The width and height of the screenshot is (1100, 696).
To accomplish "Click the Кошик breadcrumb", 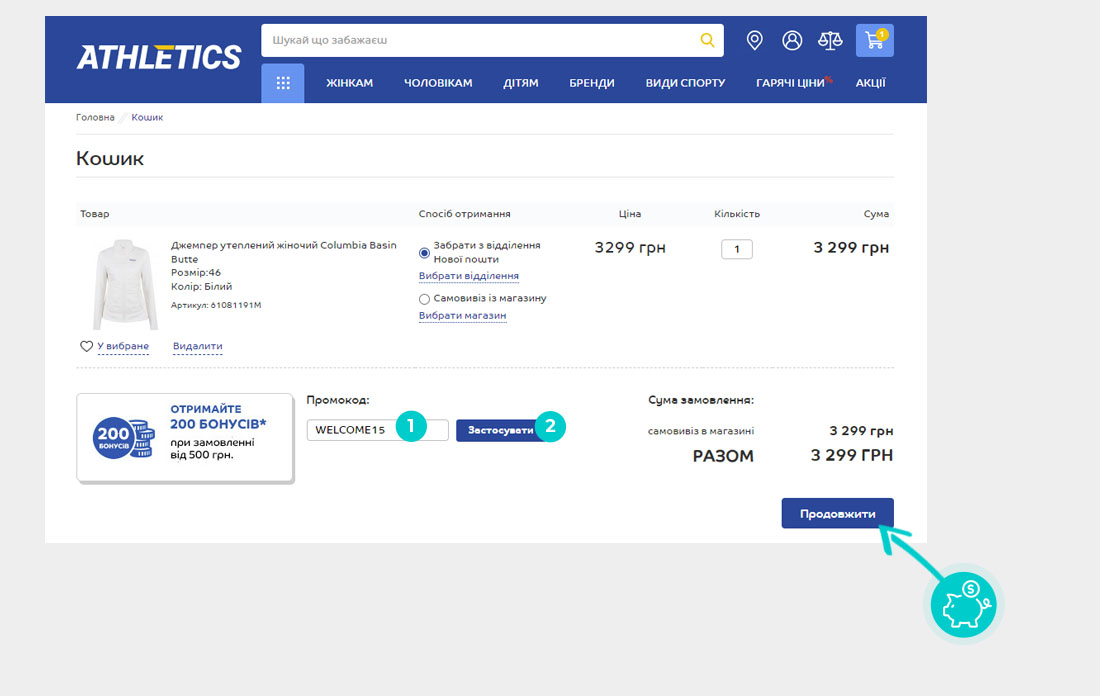I will tap(147, 117).
